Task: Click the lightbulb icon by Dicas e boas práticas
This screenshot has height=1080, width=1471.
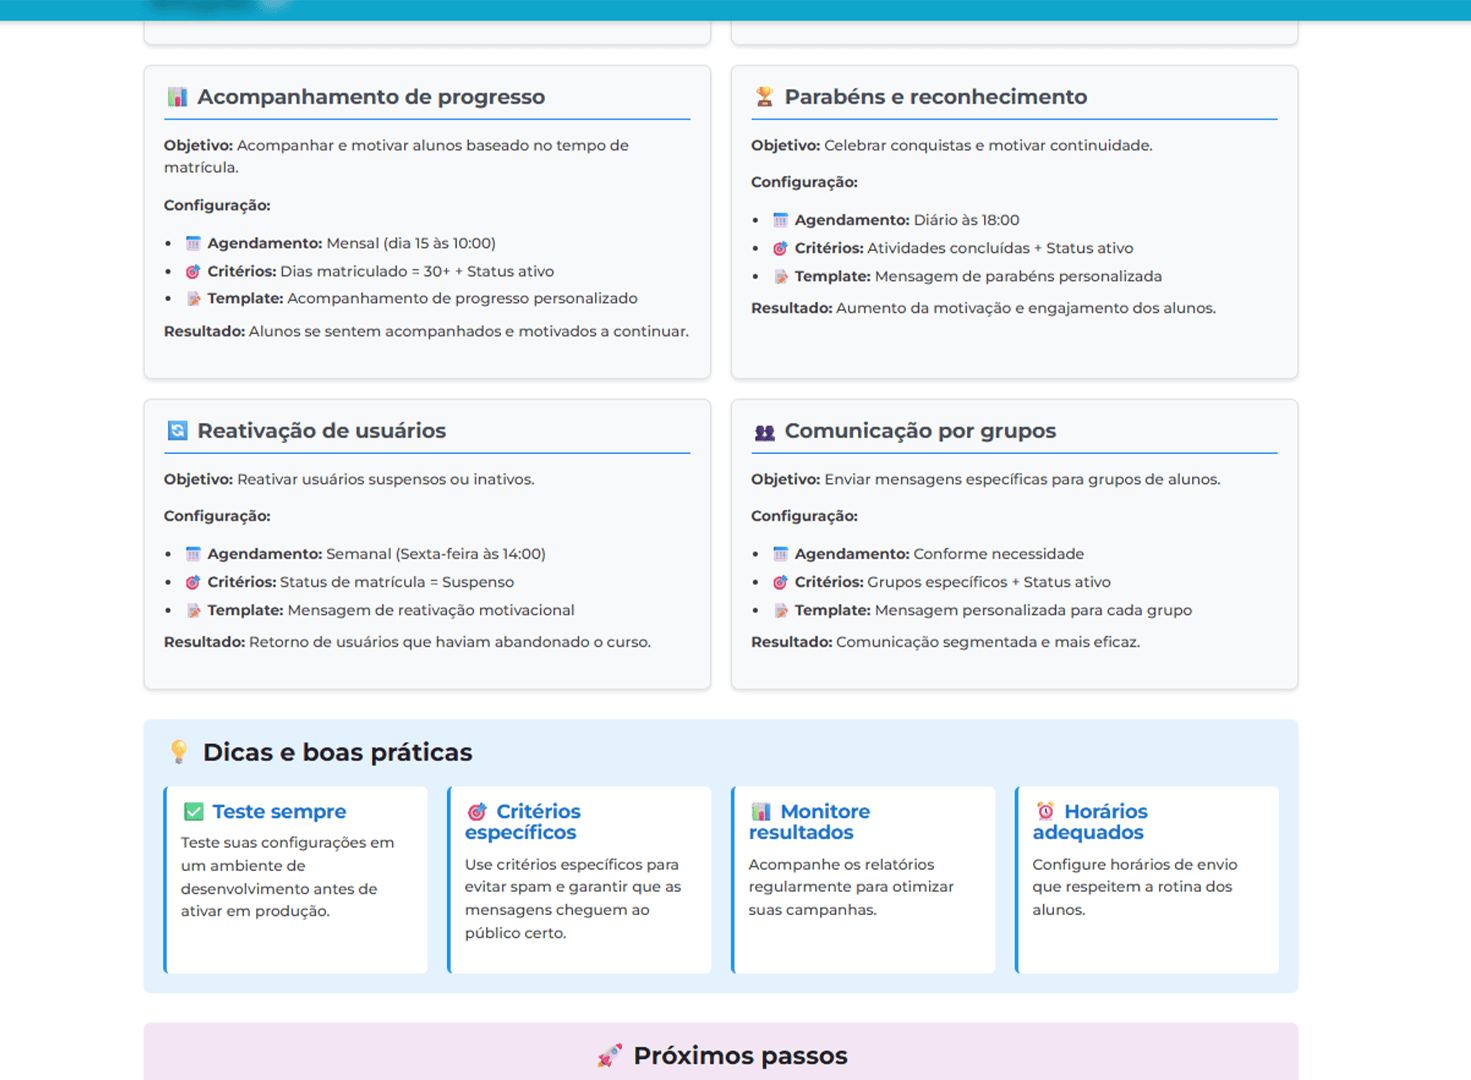Action: [x=179, y=752]
